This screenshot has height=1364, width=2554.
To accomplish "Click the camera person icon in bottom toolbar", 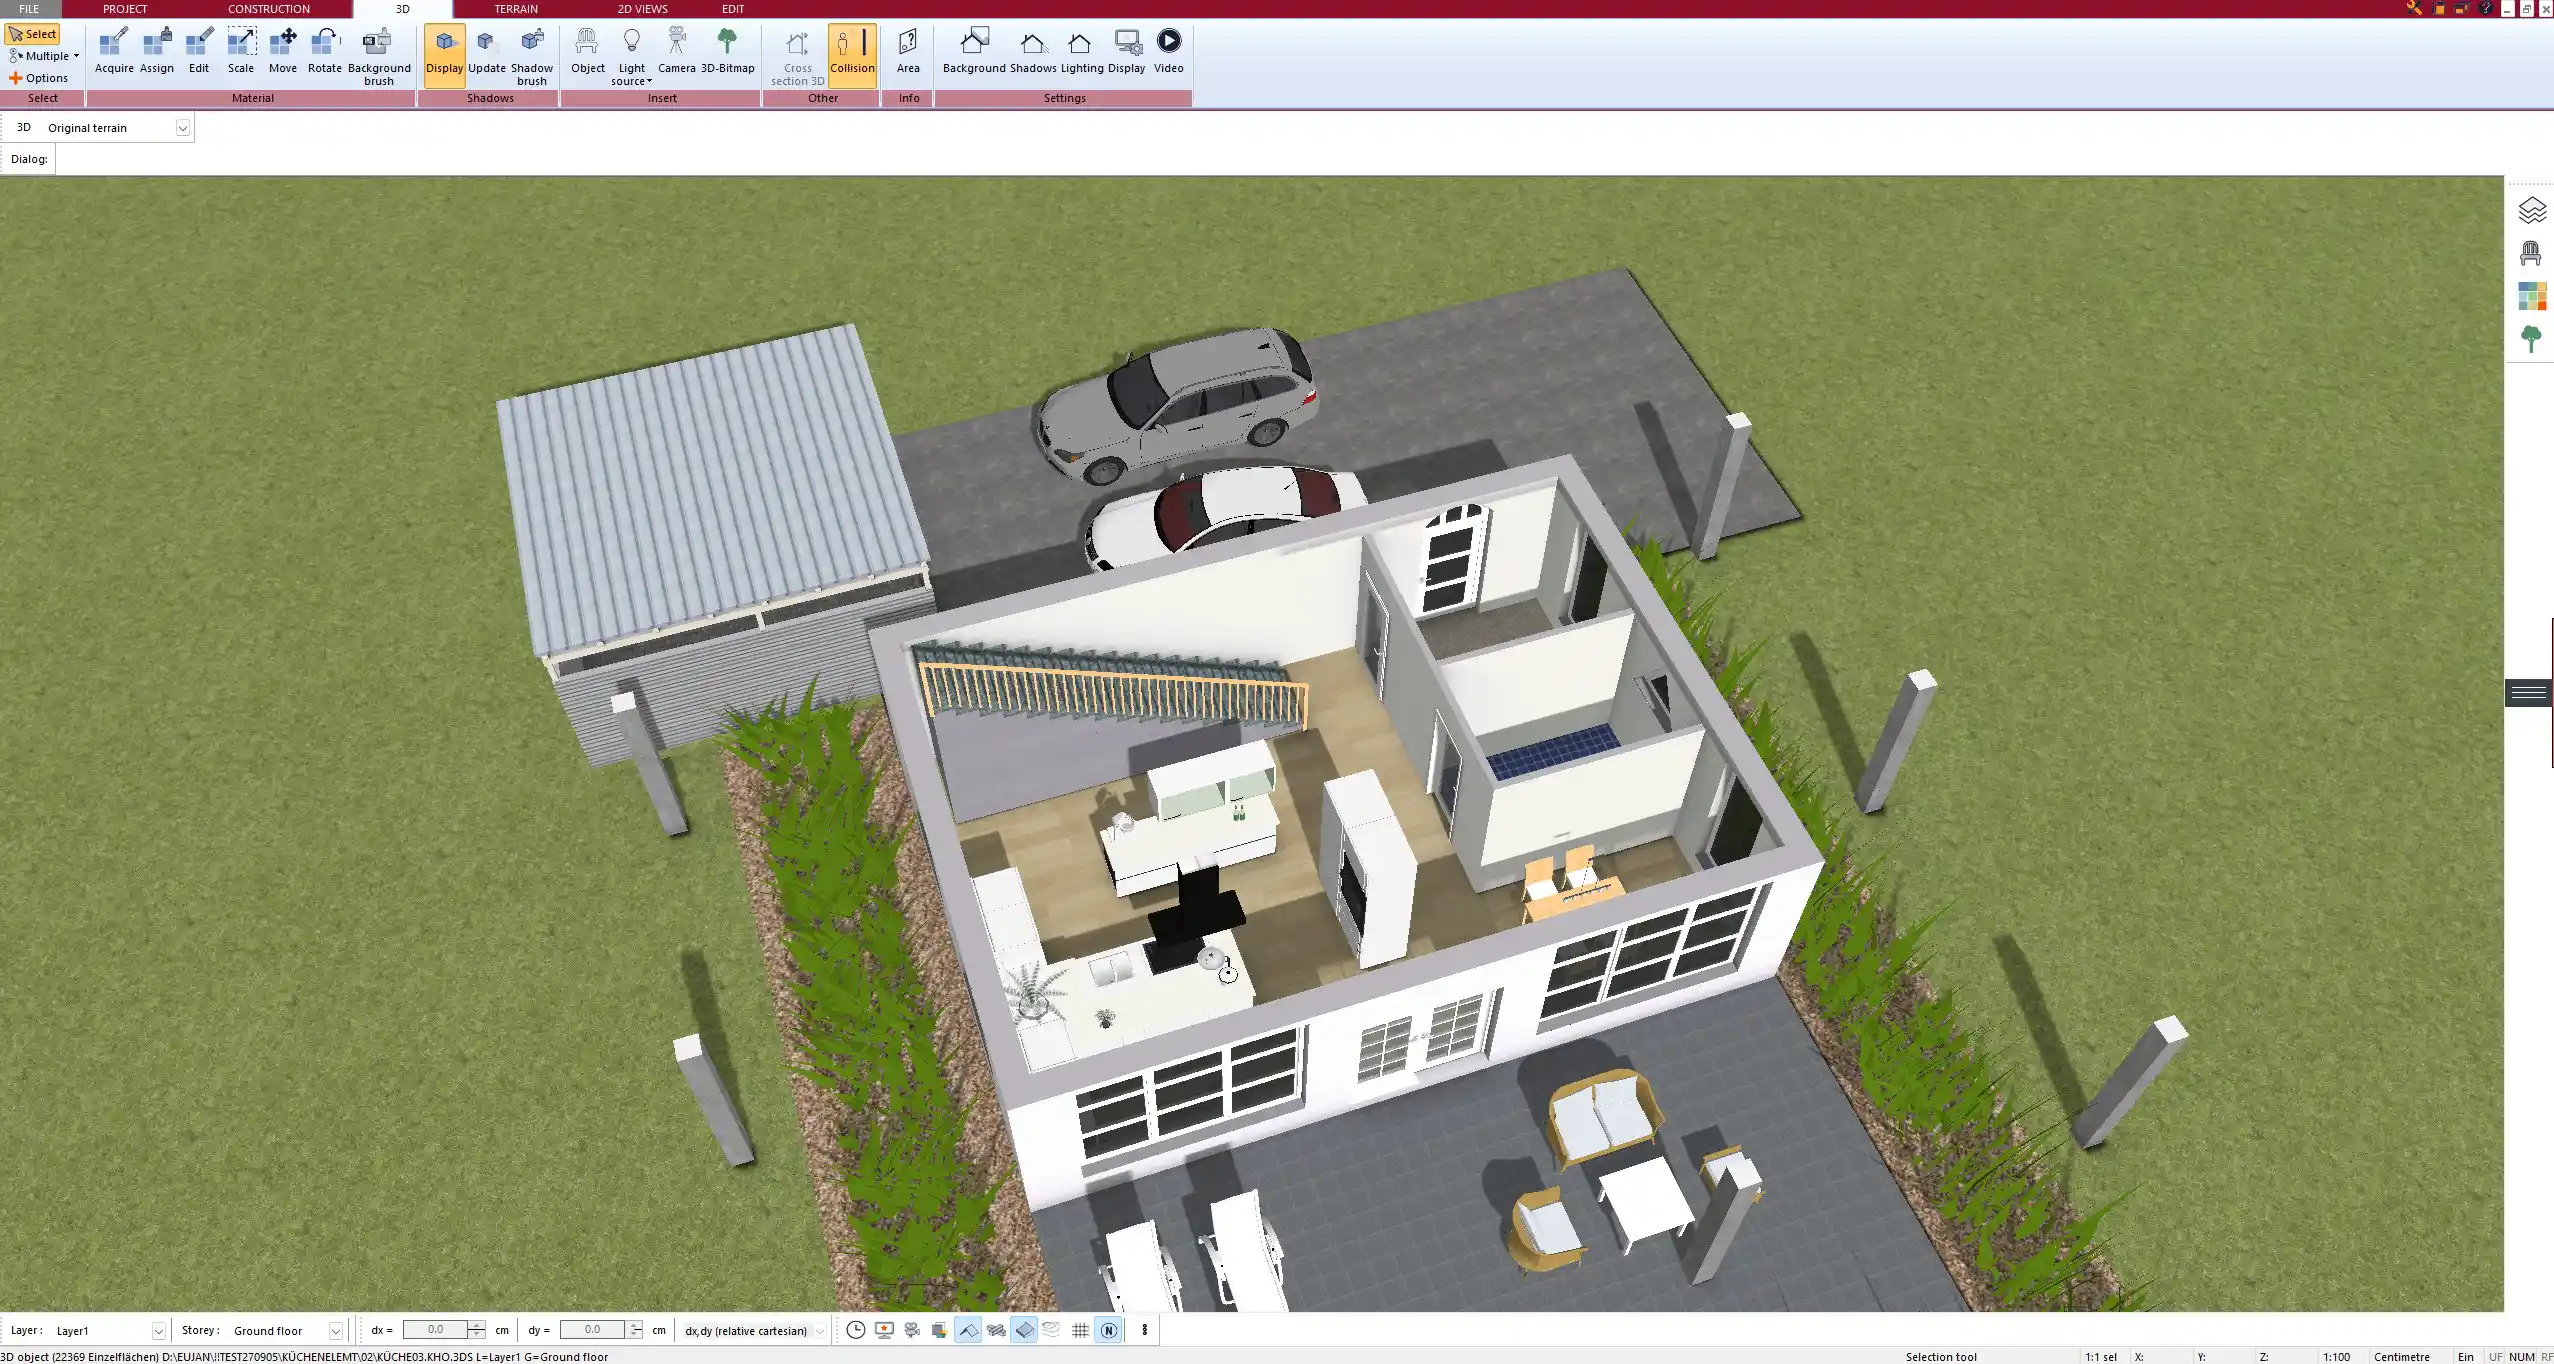I will [912, 1330].
